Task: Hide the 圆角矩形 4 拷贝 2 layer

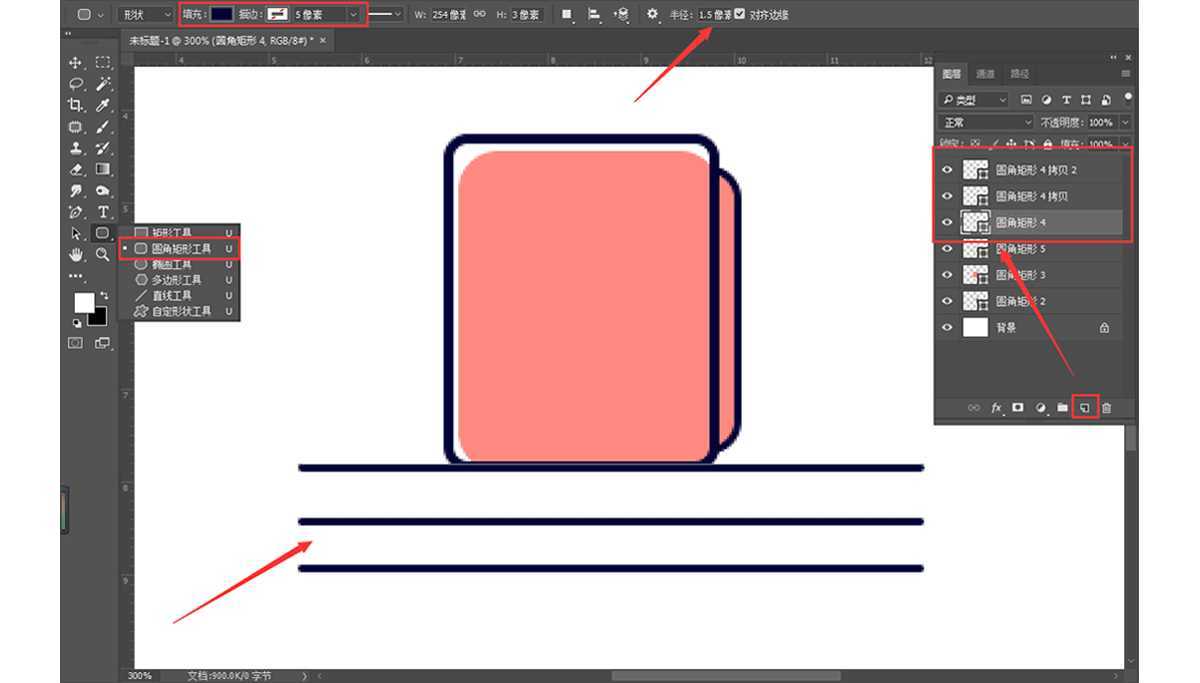Action: tap(947, 170)
